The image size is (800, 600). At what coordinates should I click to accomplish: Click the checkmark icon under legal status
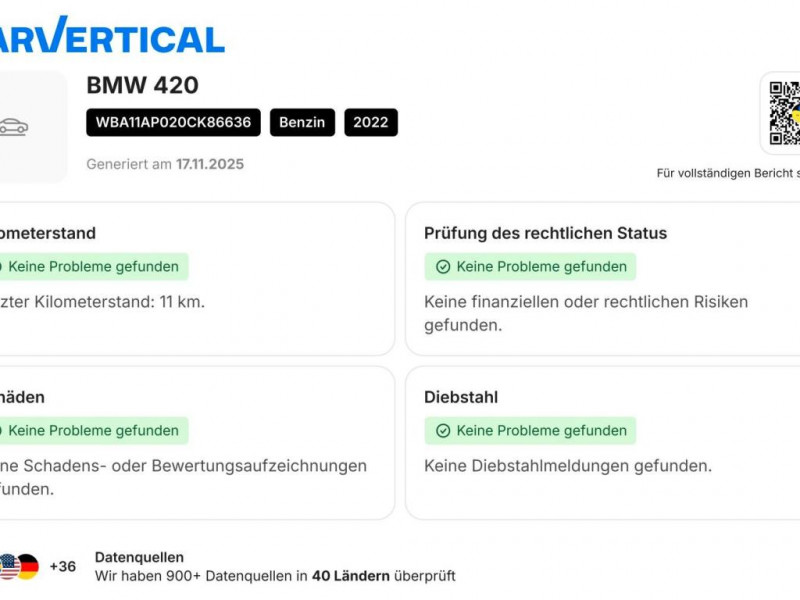point(443,267)
